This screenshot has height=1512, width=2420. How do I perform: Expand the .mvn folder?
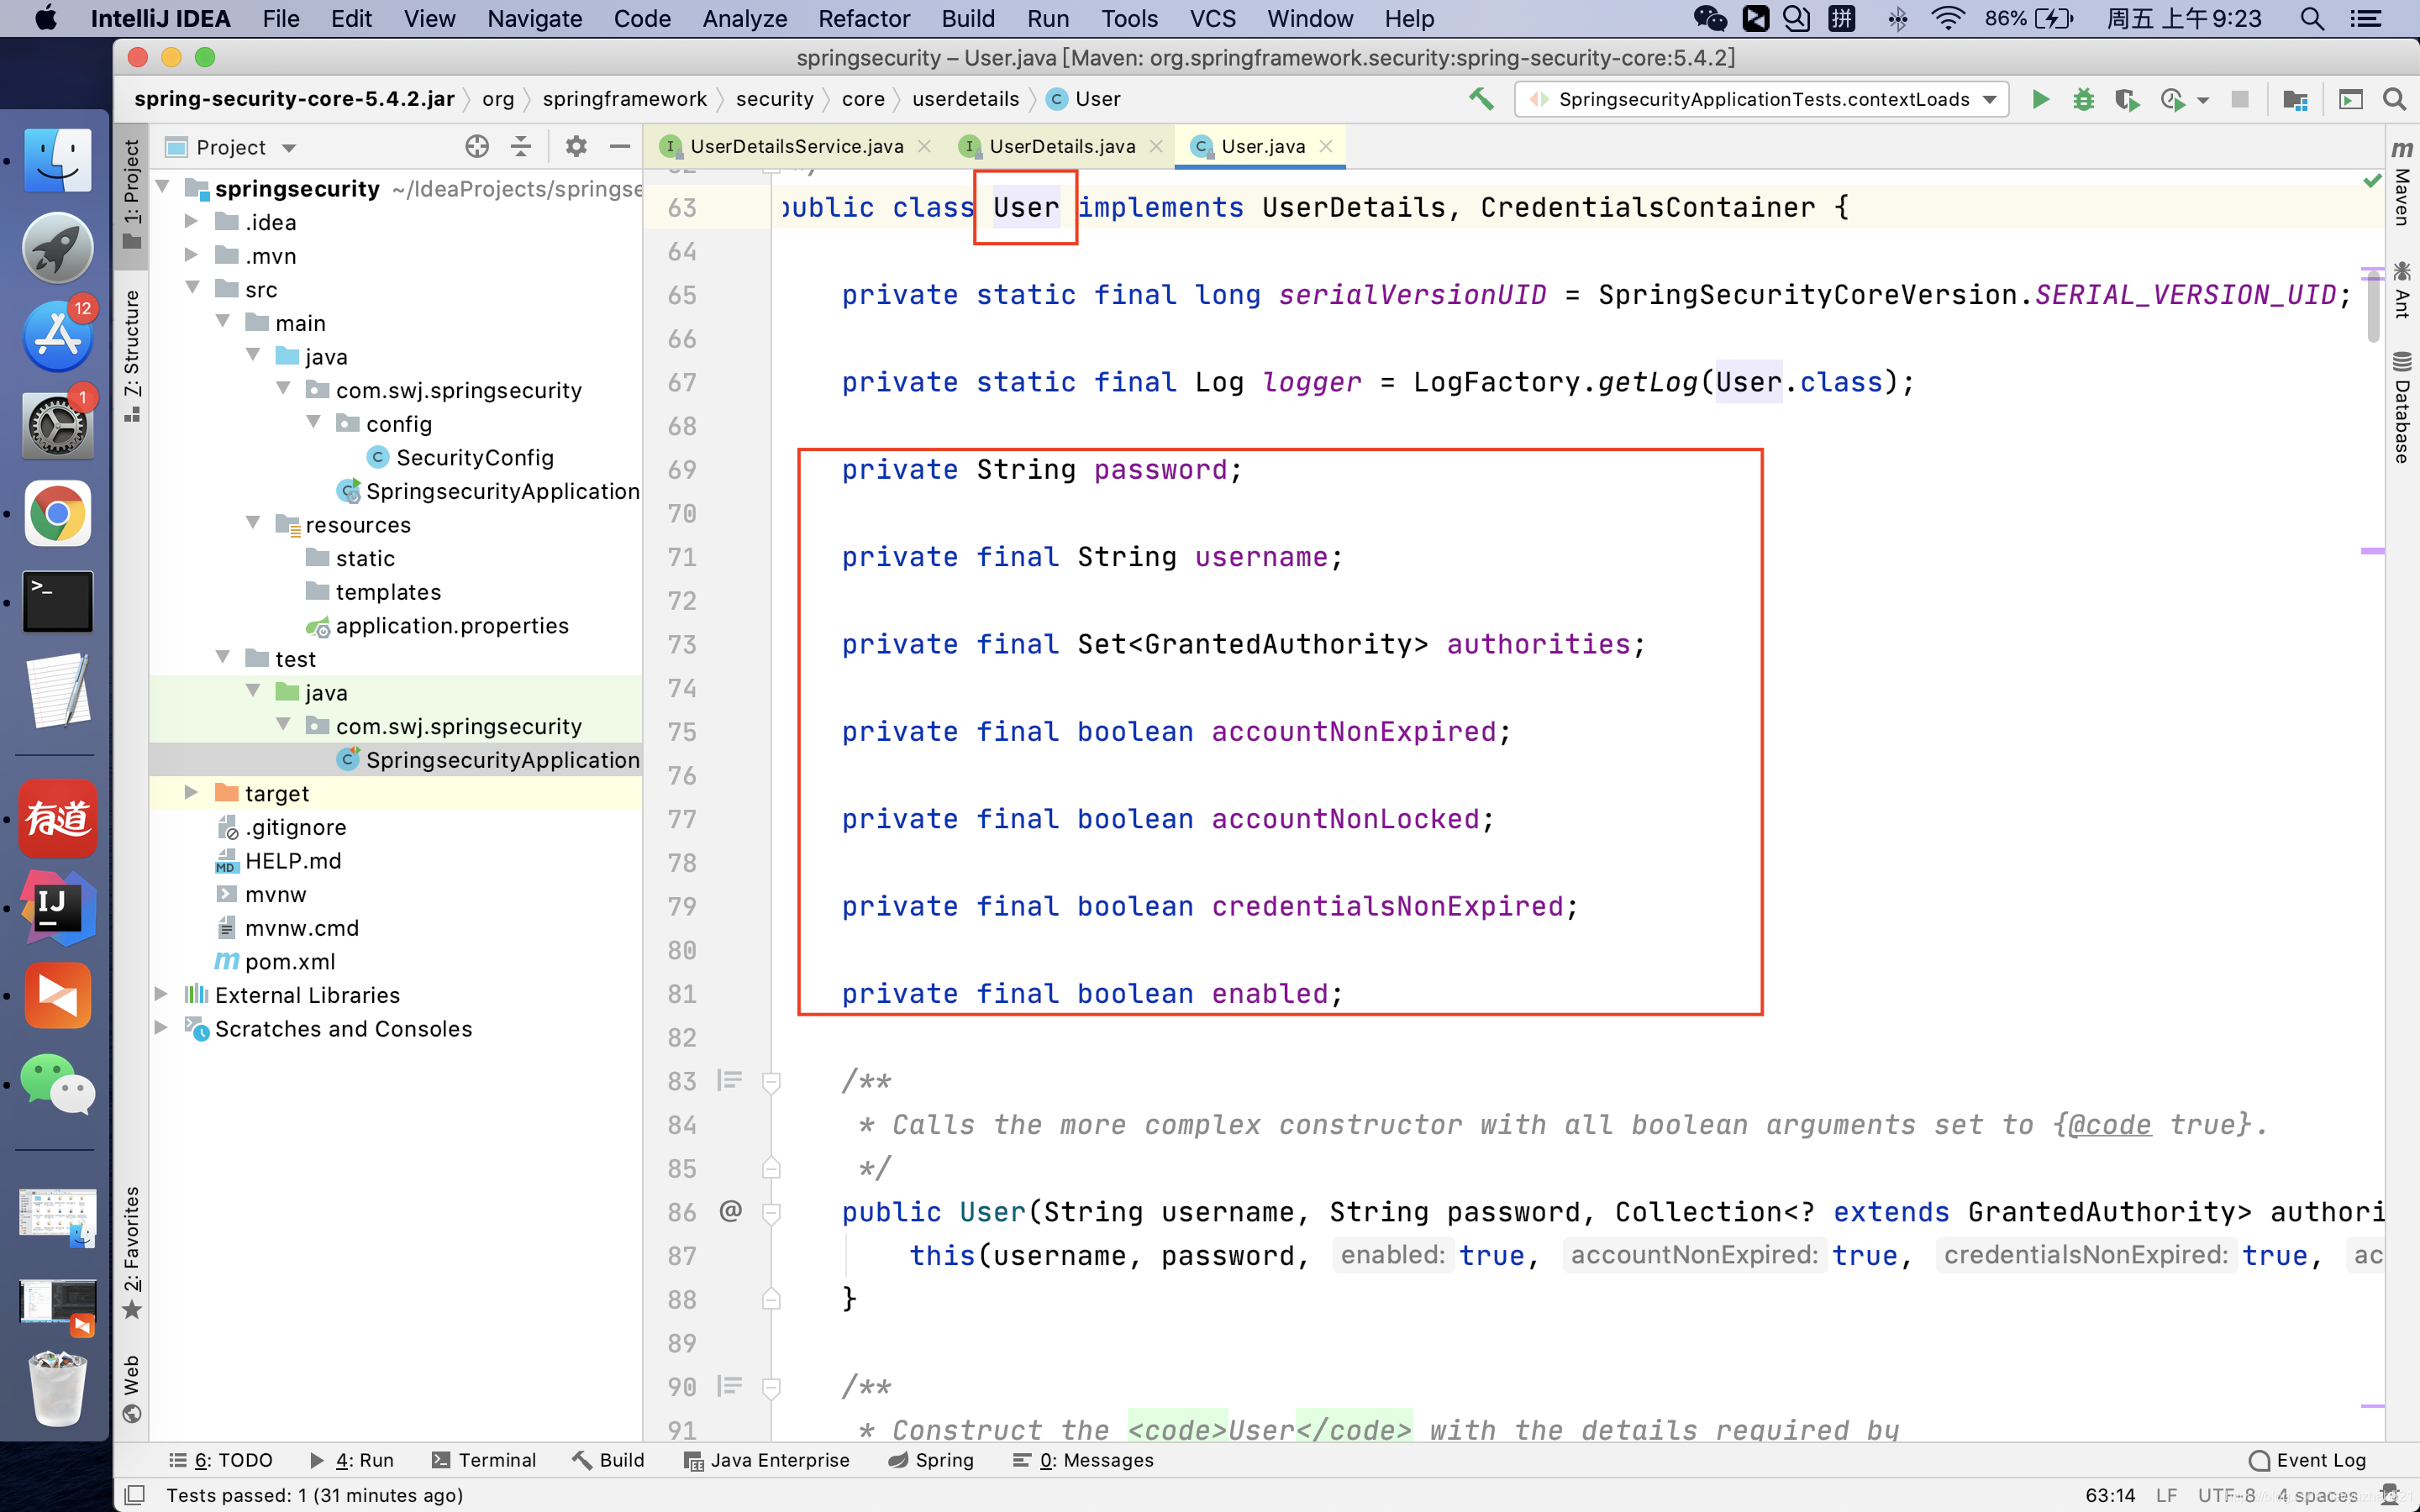191,255
